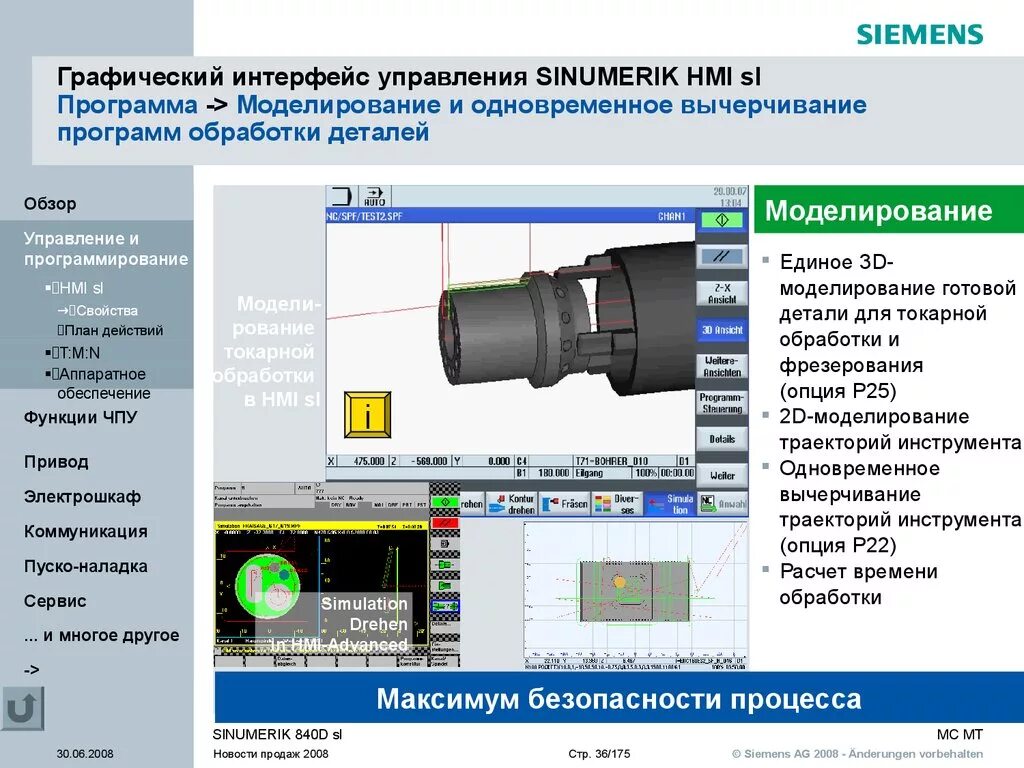The height and width of the screenshot is (768, 1024).
Task: Open the Электрошкаф navigation item
Action: pyautogui.click(x=82, y=497)
